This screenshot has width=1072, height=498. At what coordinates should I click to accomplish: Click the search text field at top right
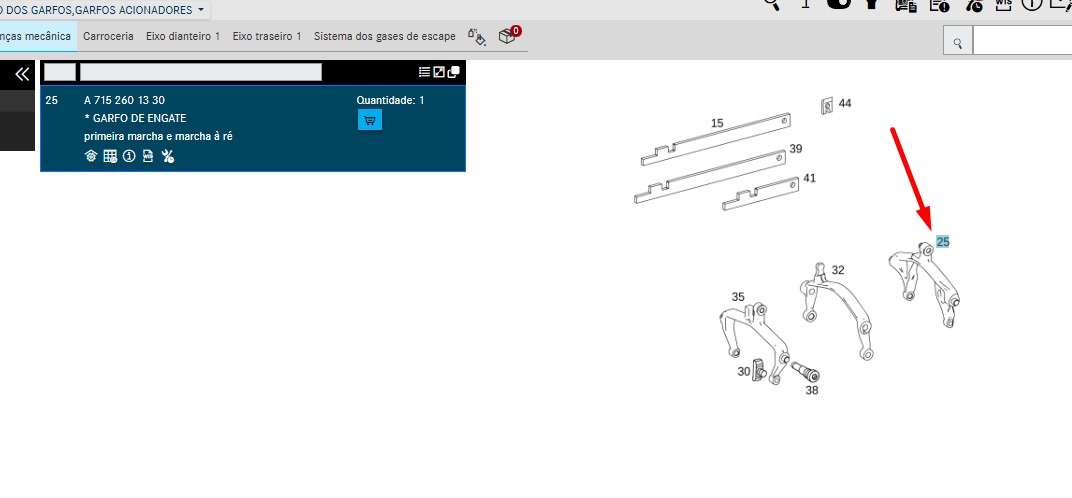click(x=1022, y=41)
